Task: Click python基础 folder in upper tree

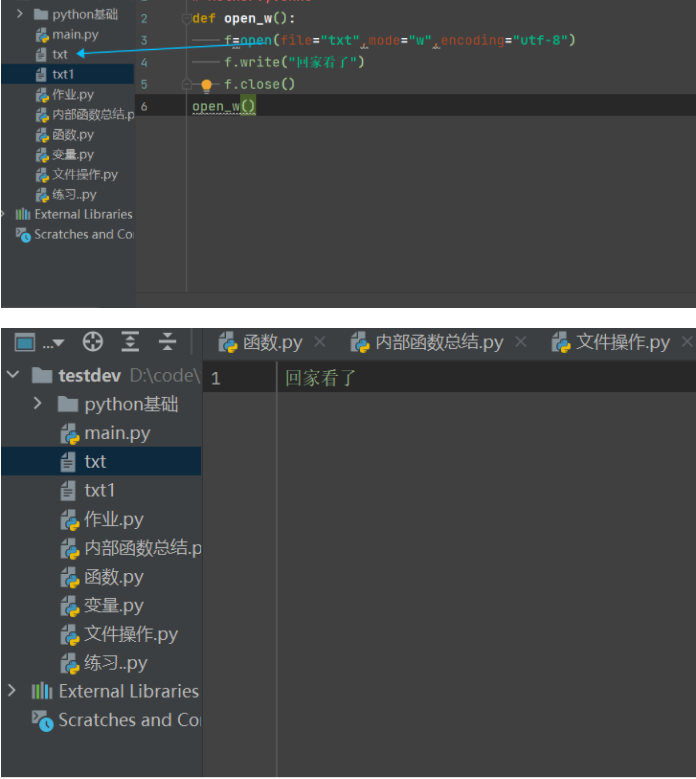Action: 76,14
